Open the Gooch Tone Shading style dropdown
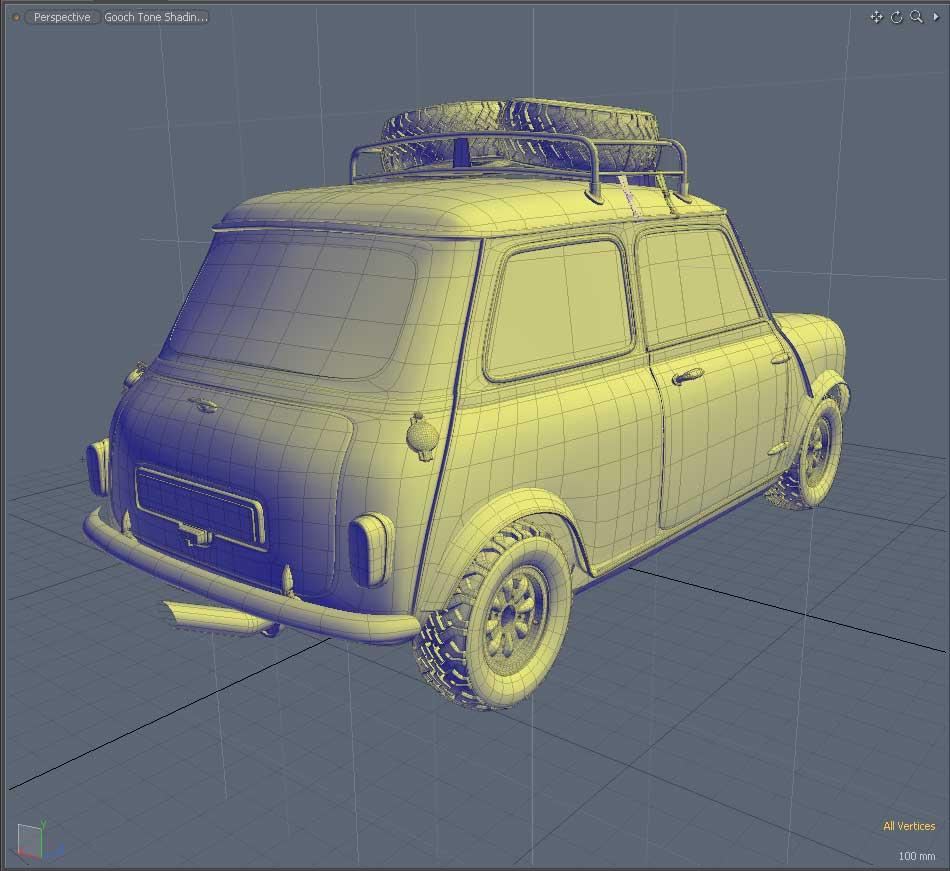Screen dimensions: 950x871 [155, 16]
